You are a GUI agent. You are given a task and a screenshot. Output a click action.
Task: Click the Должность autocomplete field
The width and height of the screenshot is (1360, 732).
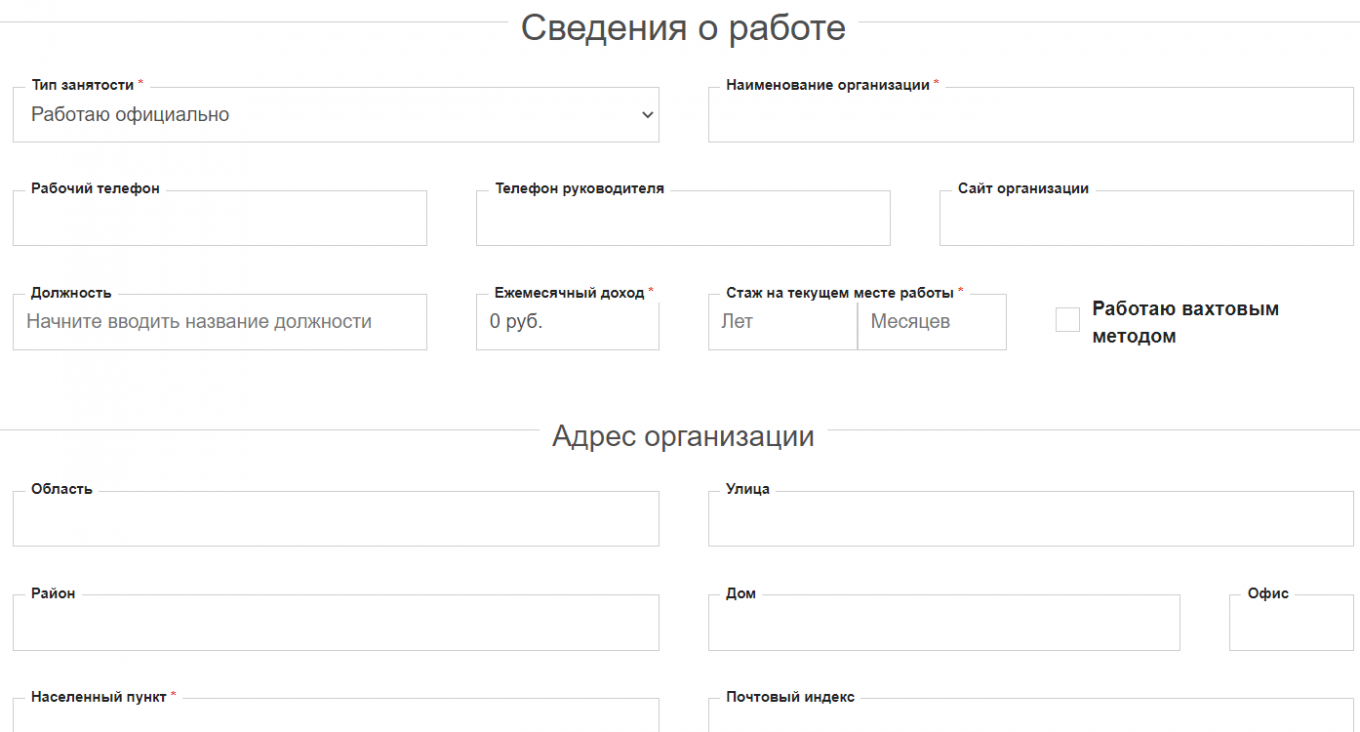click(219, 322)
